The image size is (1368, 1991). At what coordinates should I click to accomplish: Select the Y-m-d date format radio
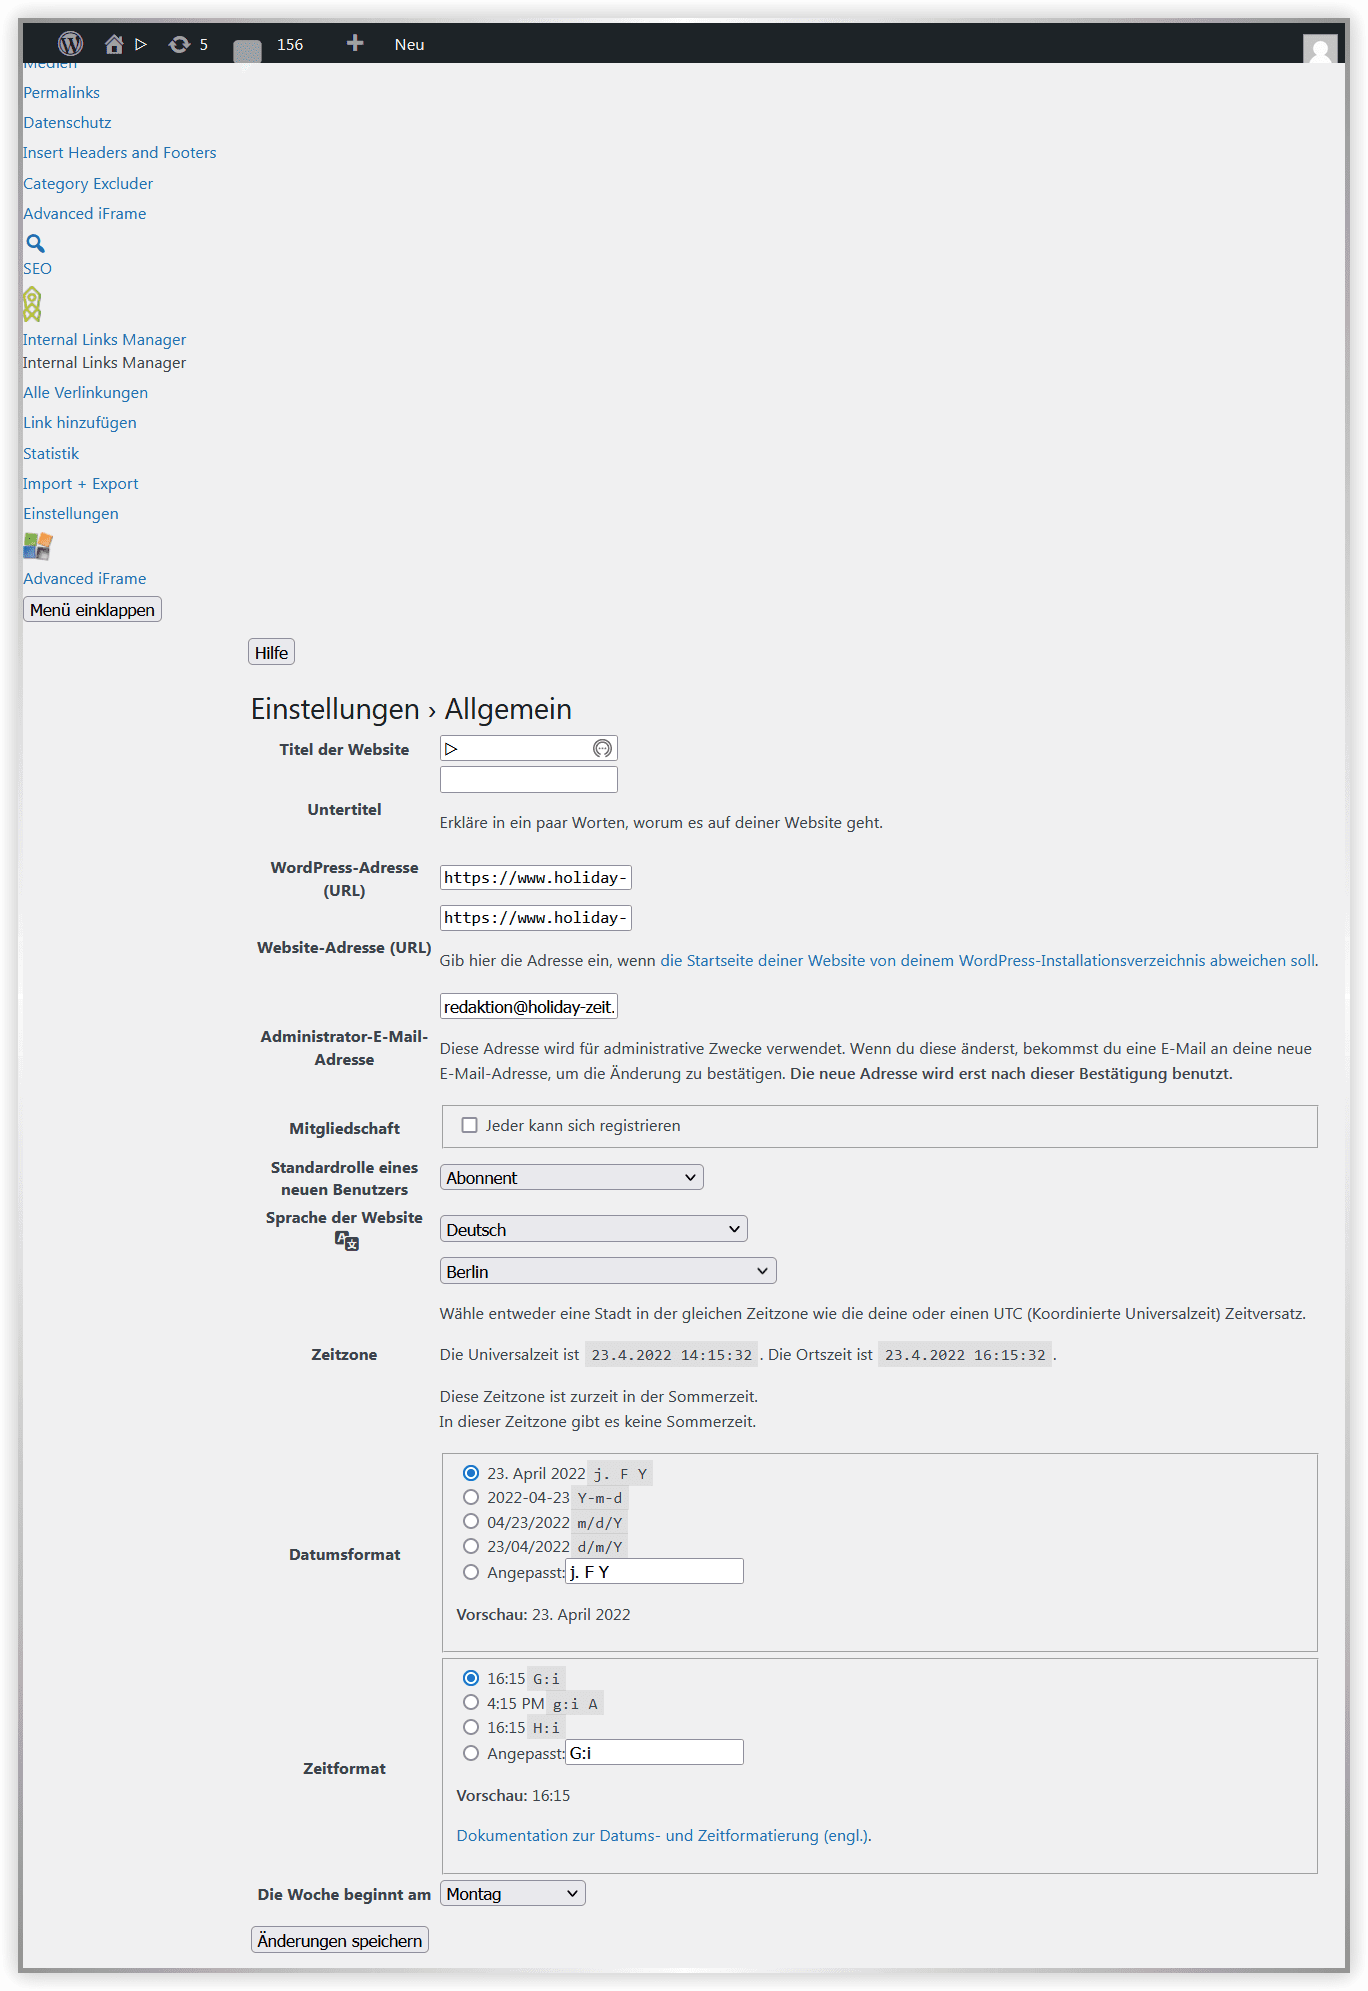[471, 1497]
